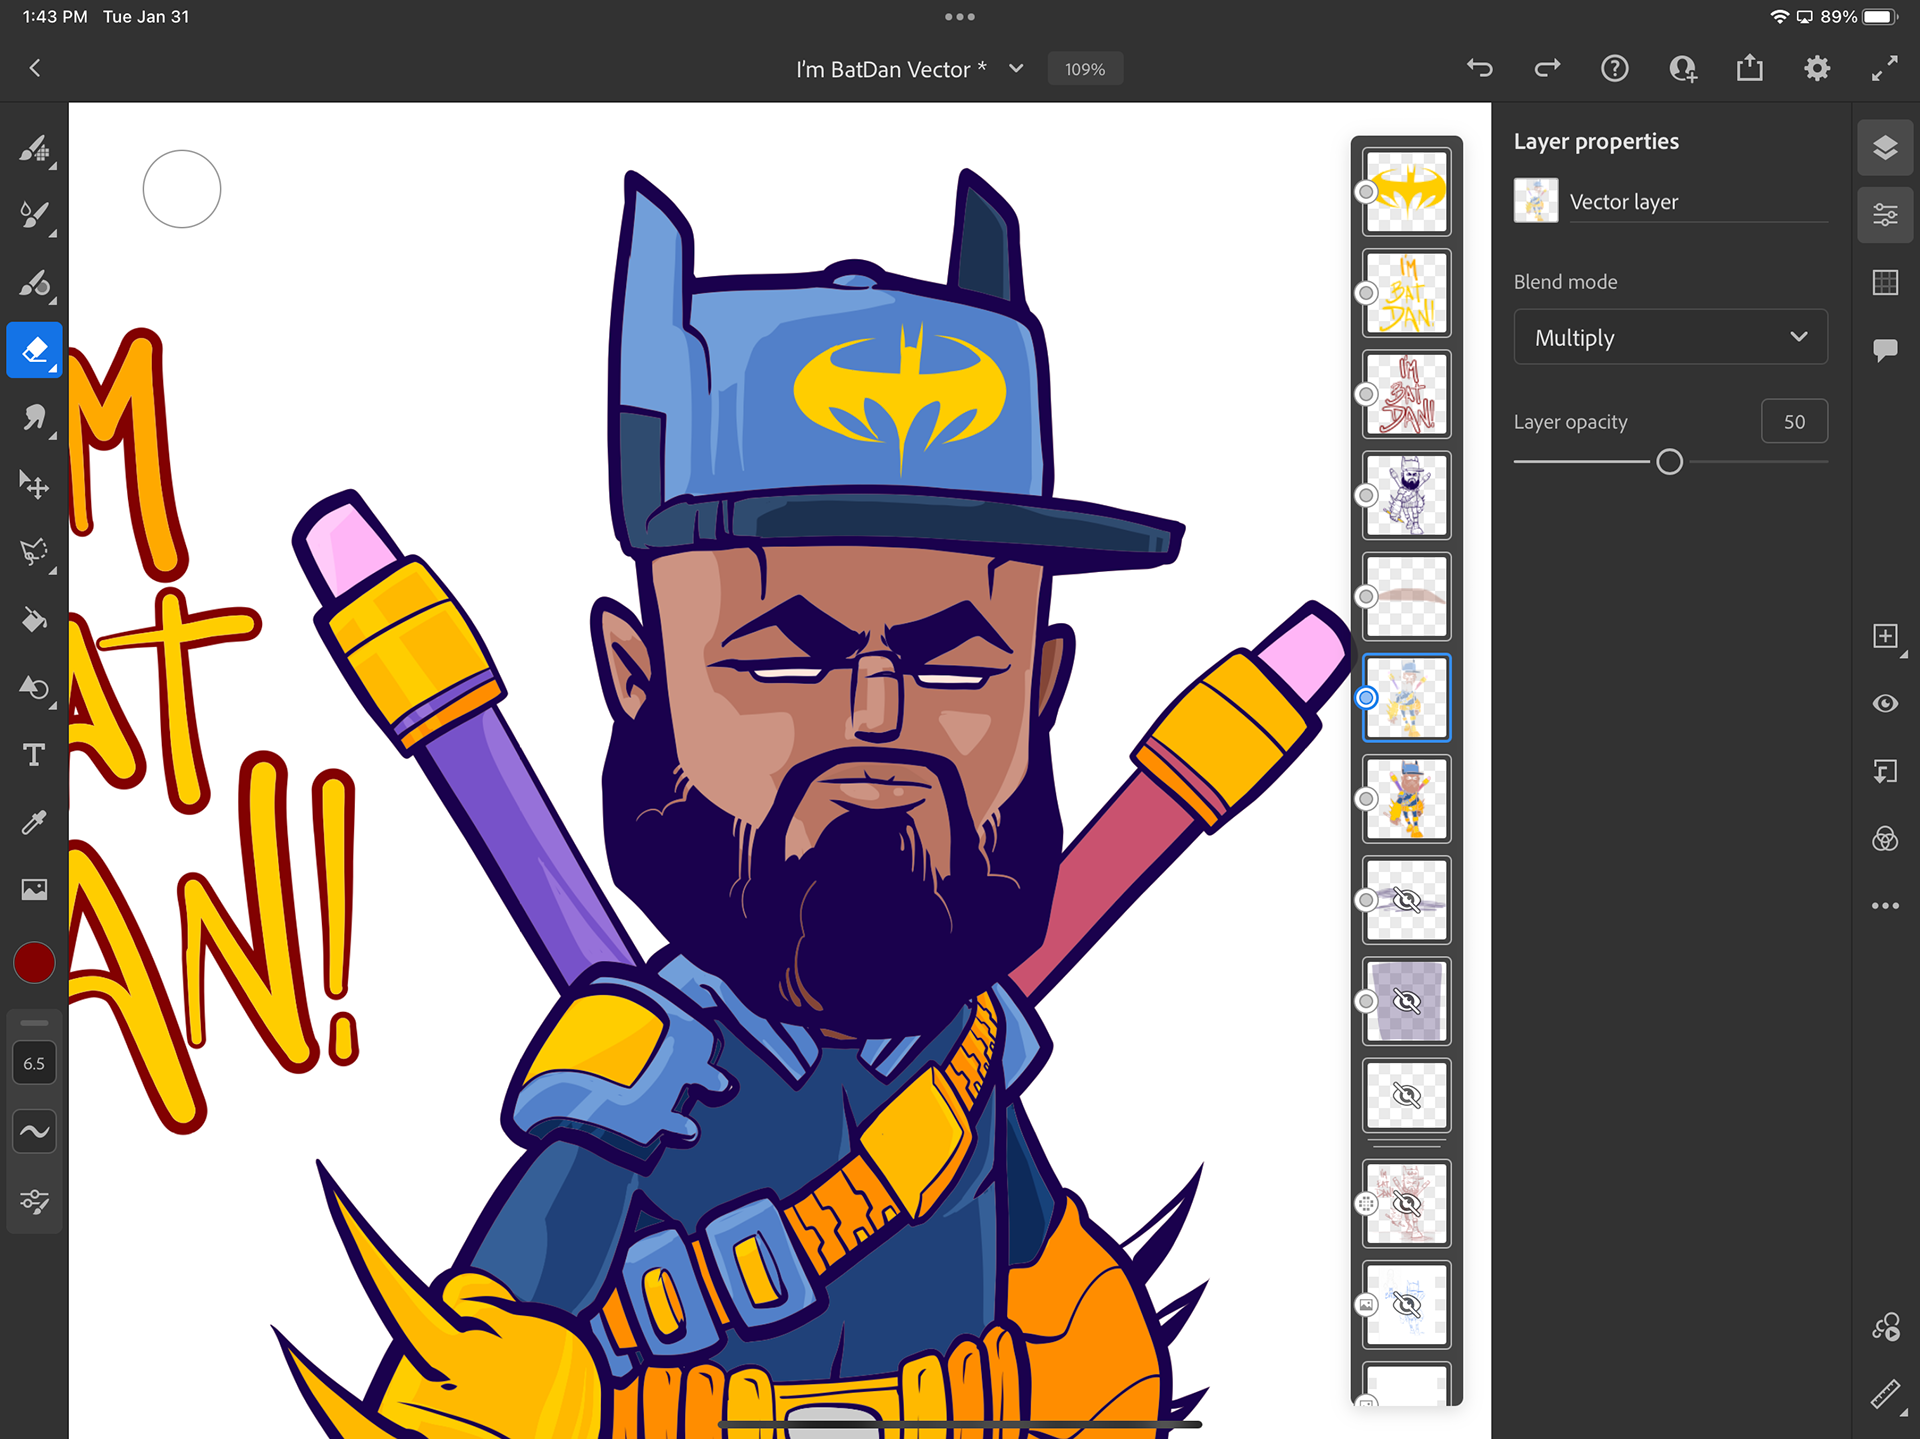Open app settings gear
The width and height of the screenshot is (1920, 1439).
click(1817, 68)
